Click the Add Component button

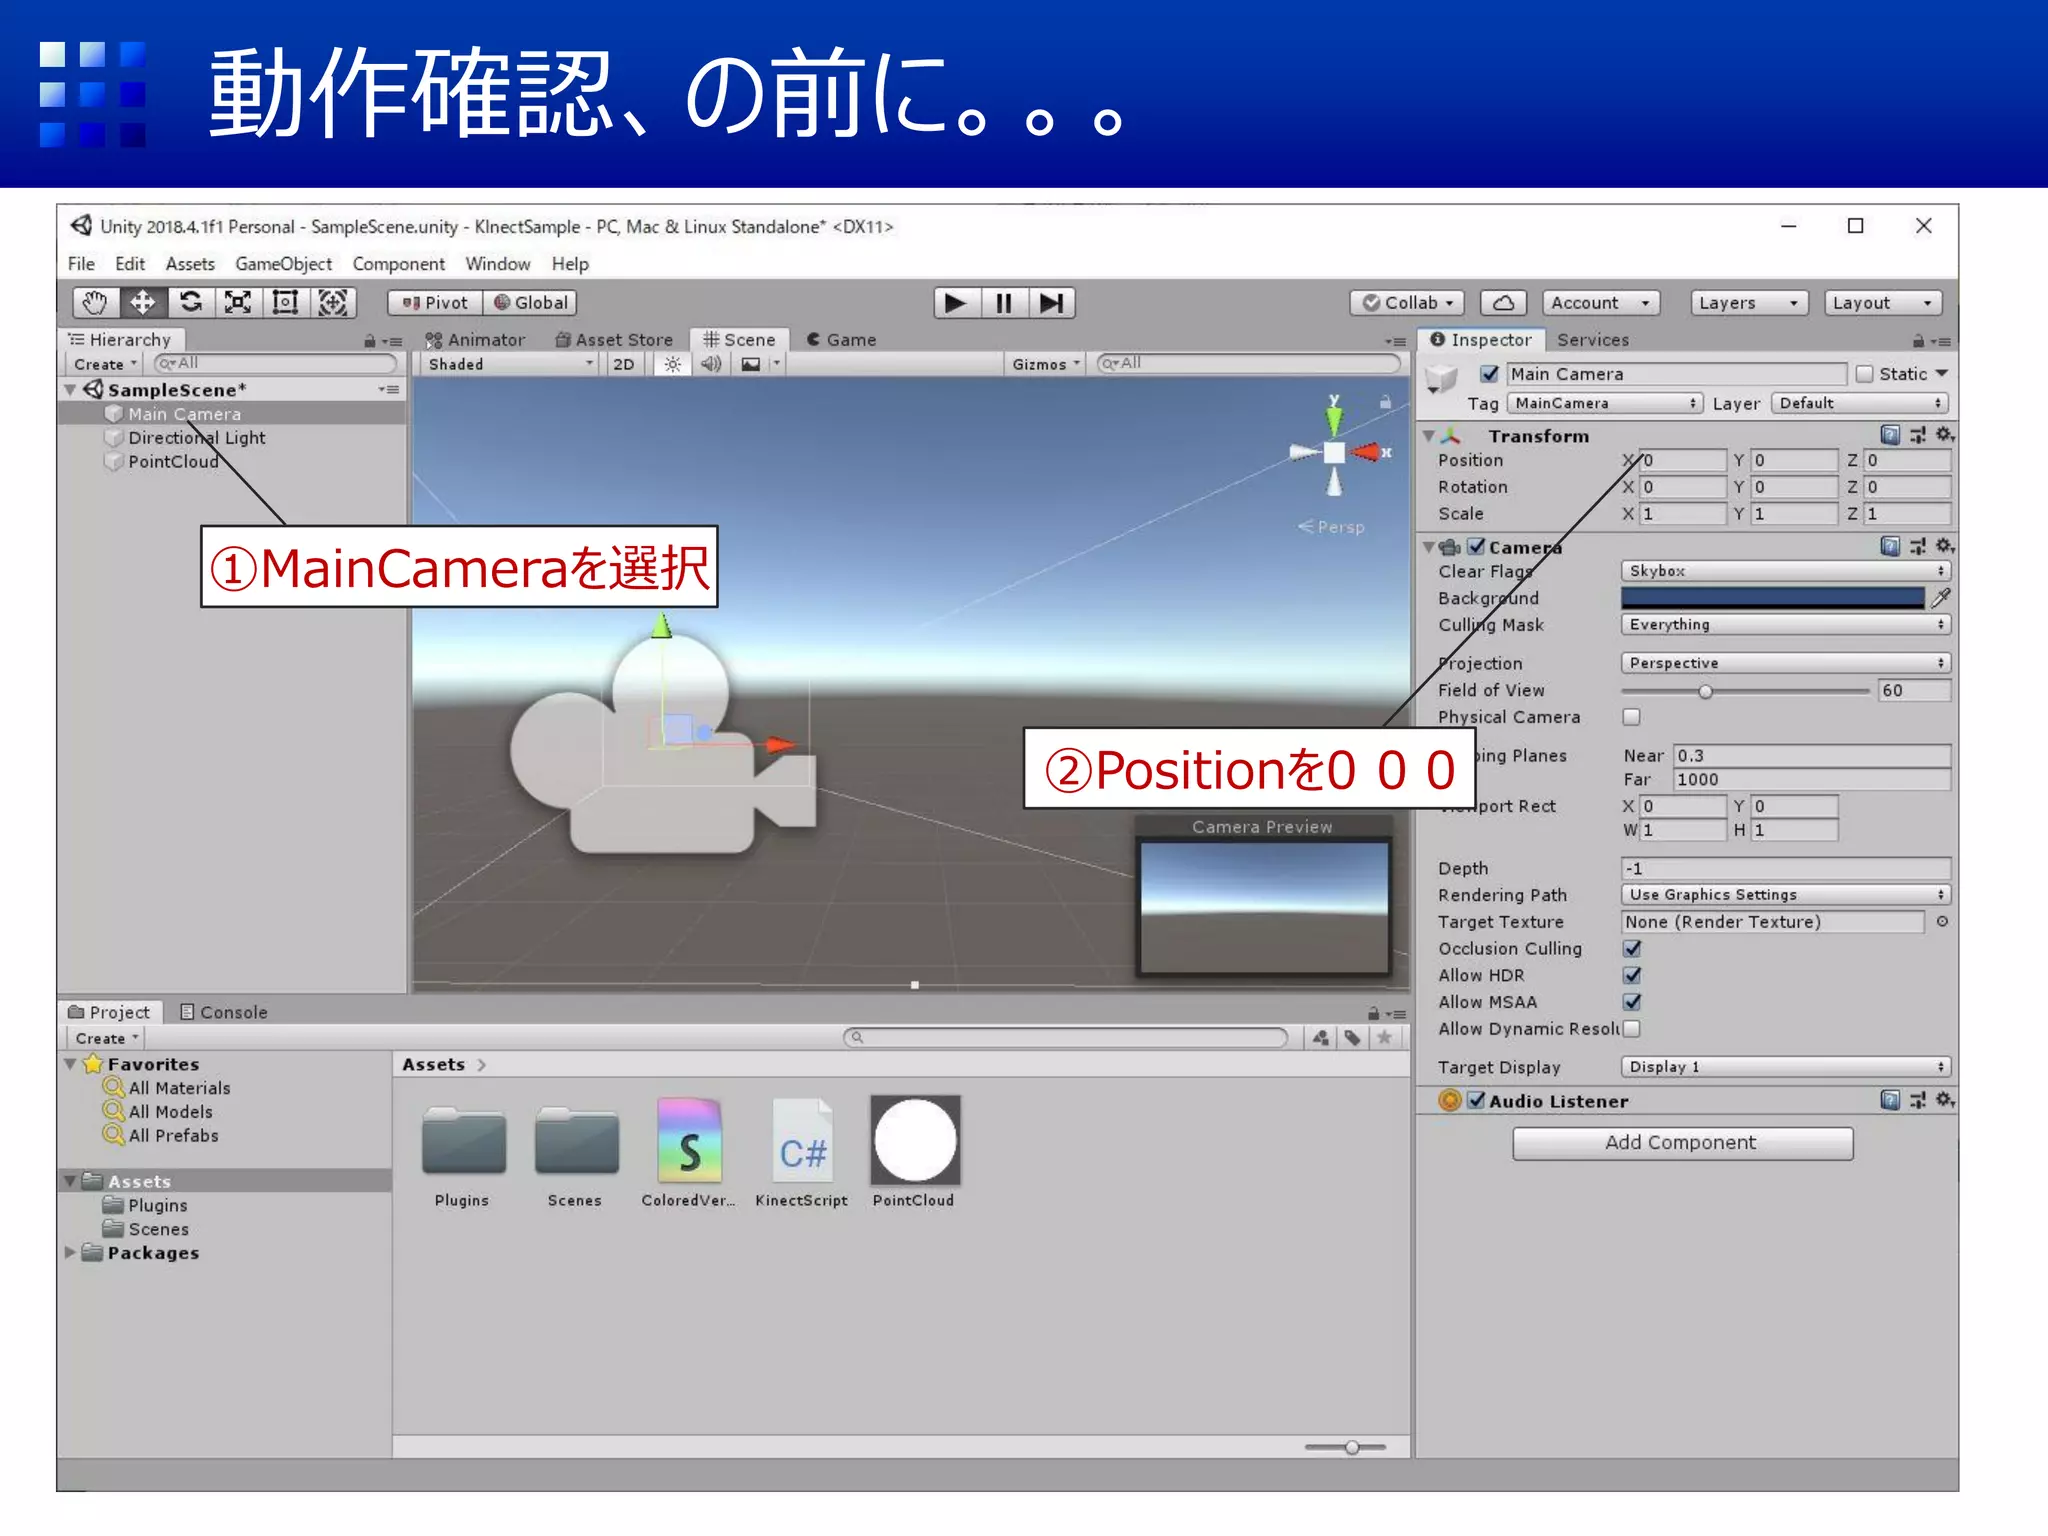[1682, 1143]
